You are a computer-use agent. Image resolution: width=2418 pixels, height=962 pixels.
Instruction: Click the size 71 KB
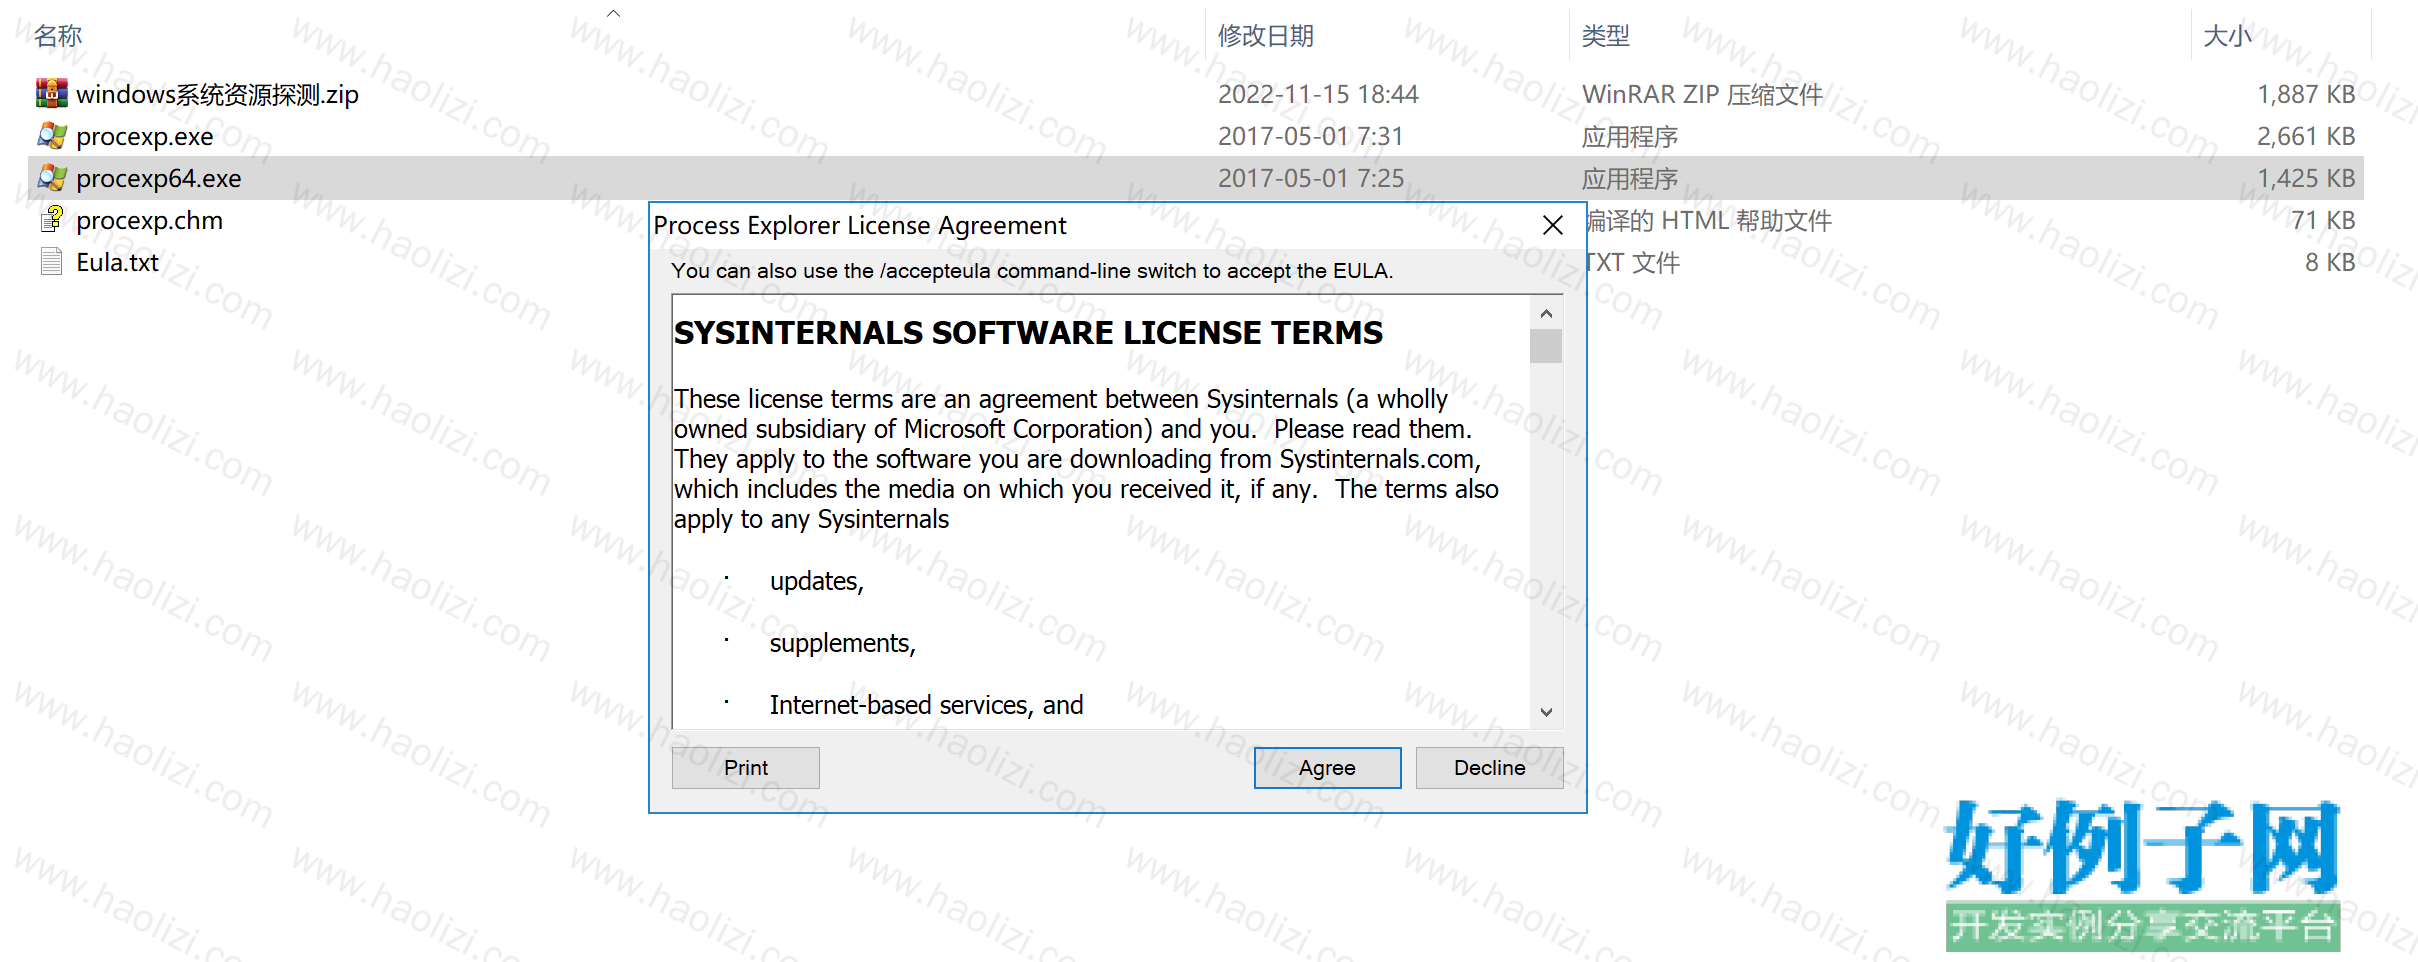point(2323,220)
